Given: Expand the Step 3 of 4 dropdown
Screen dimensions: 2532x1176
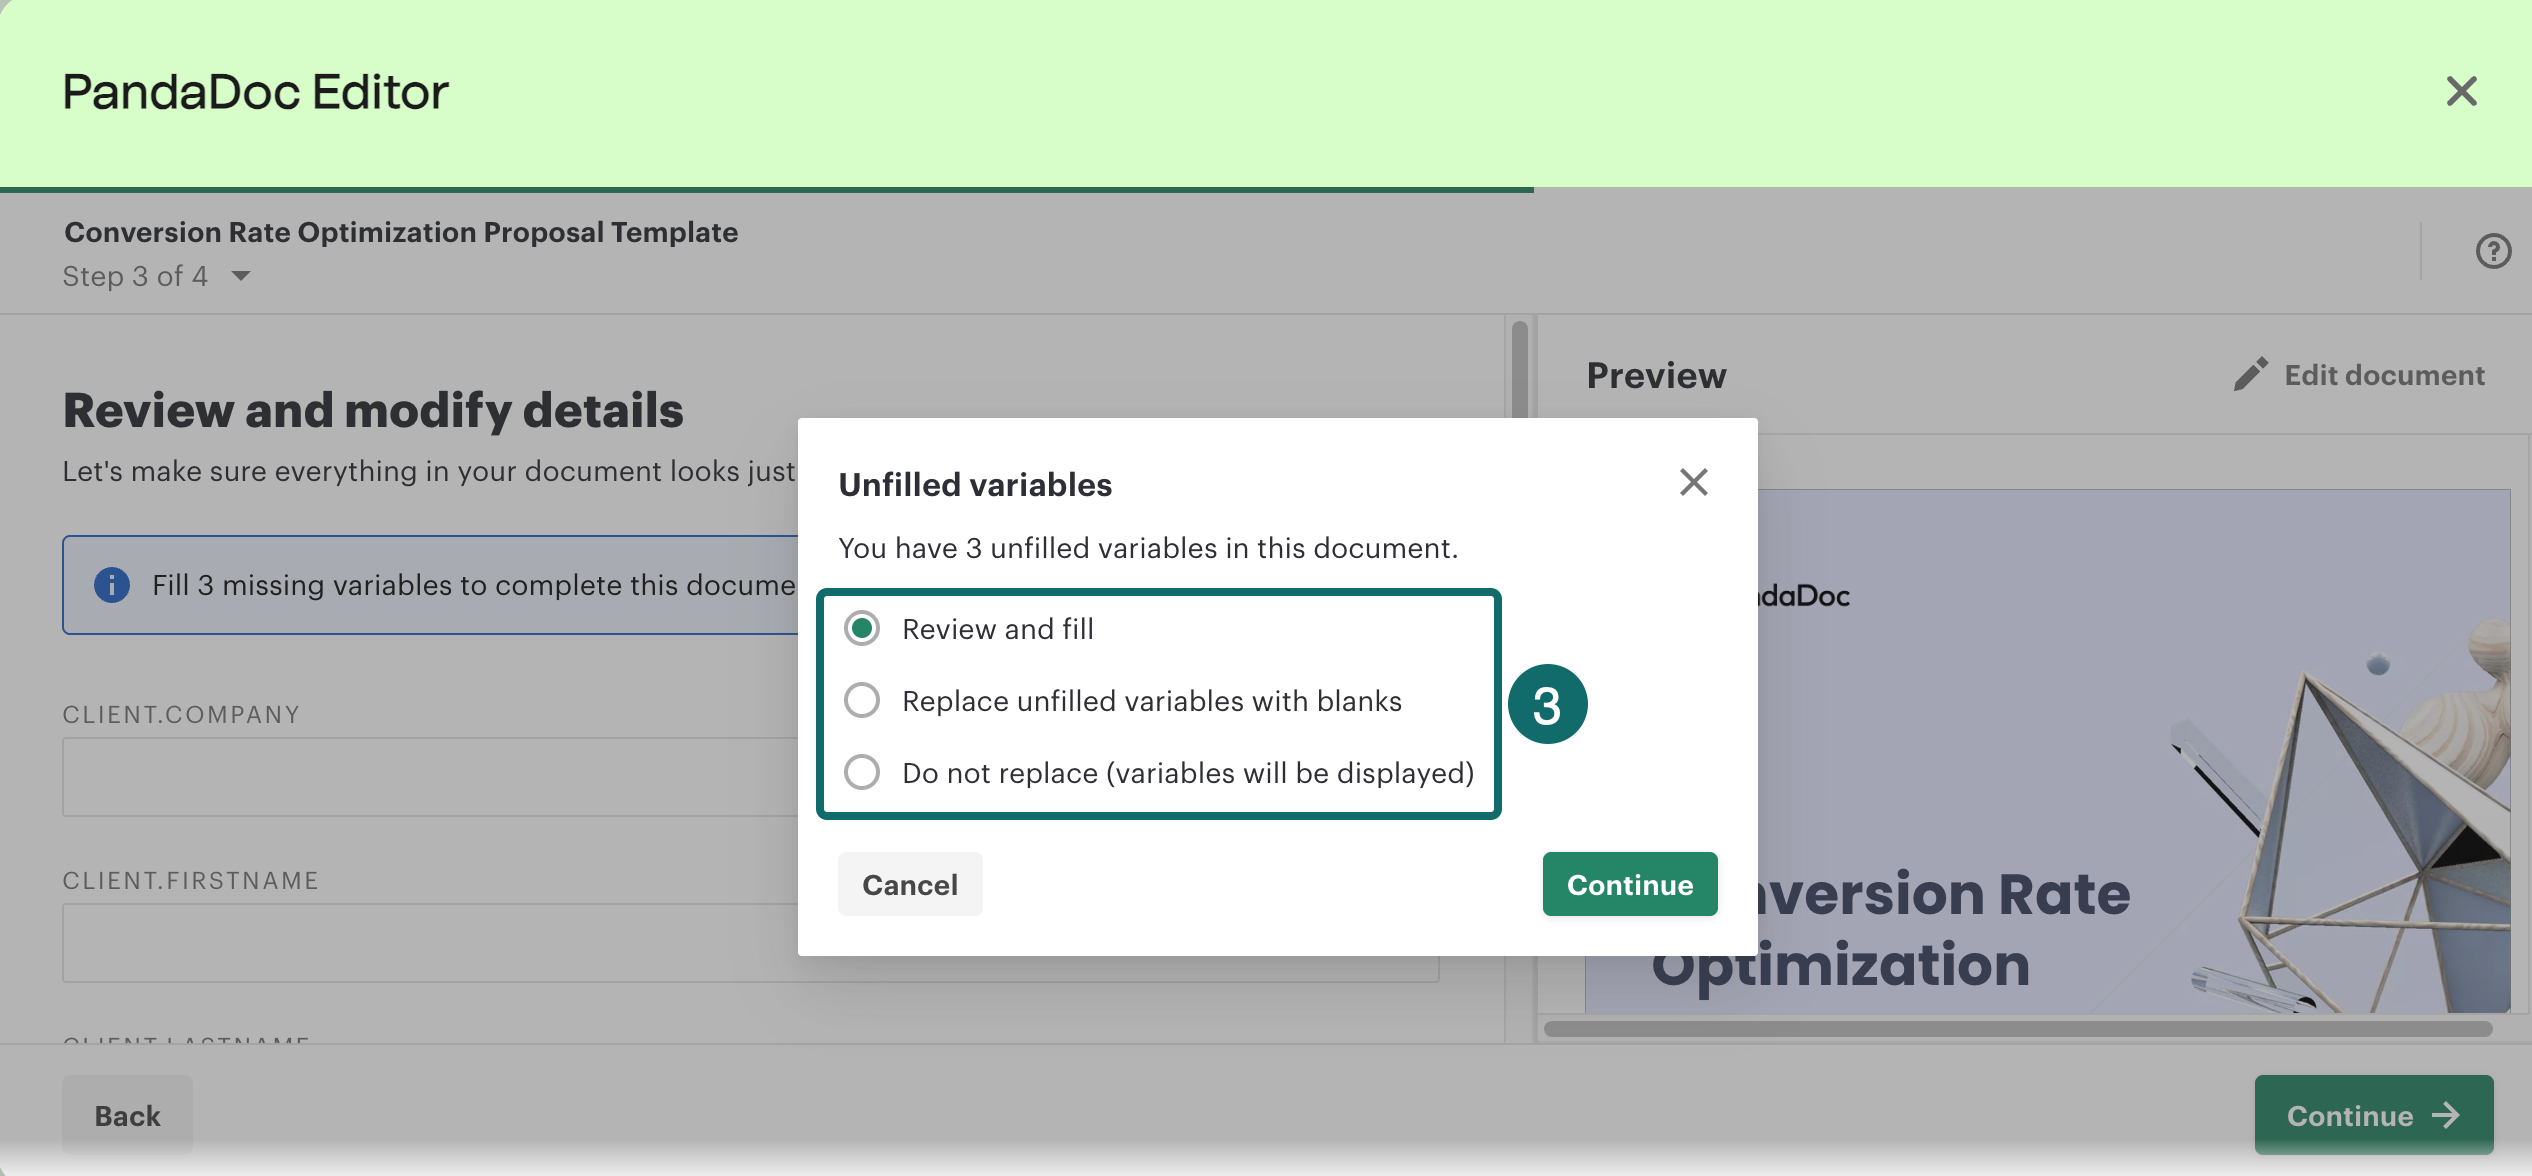Looking at the screenshot, I should click(x=240, y=276).
